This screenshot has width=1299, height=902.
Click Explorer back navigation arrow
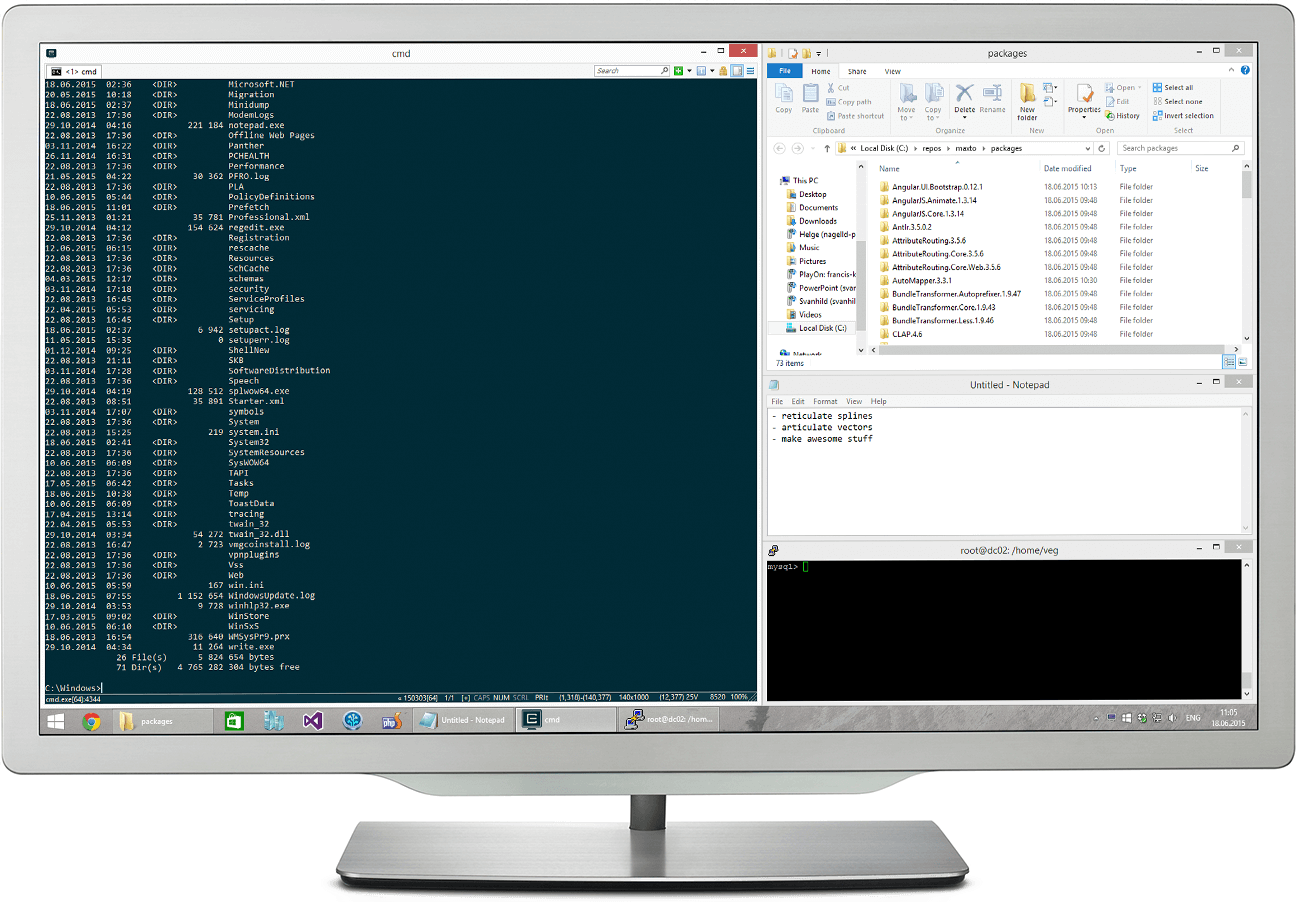(x=779, y=148)
